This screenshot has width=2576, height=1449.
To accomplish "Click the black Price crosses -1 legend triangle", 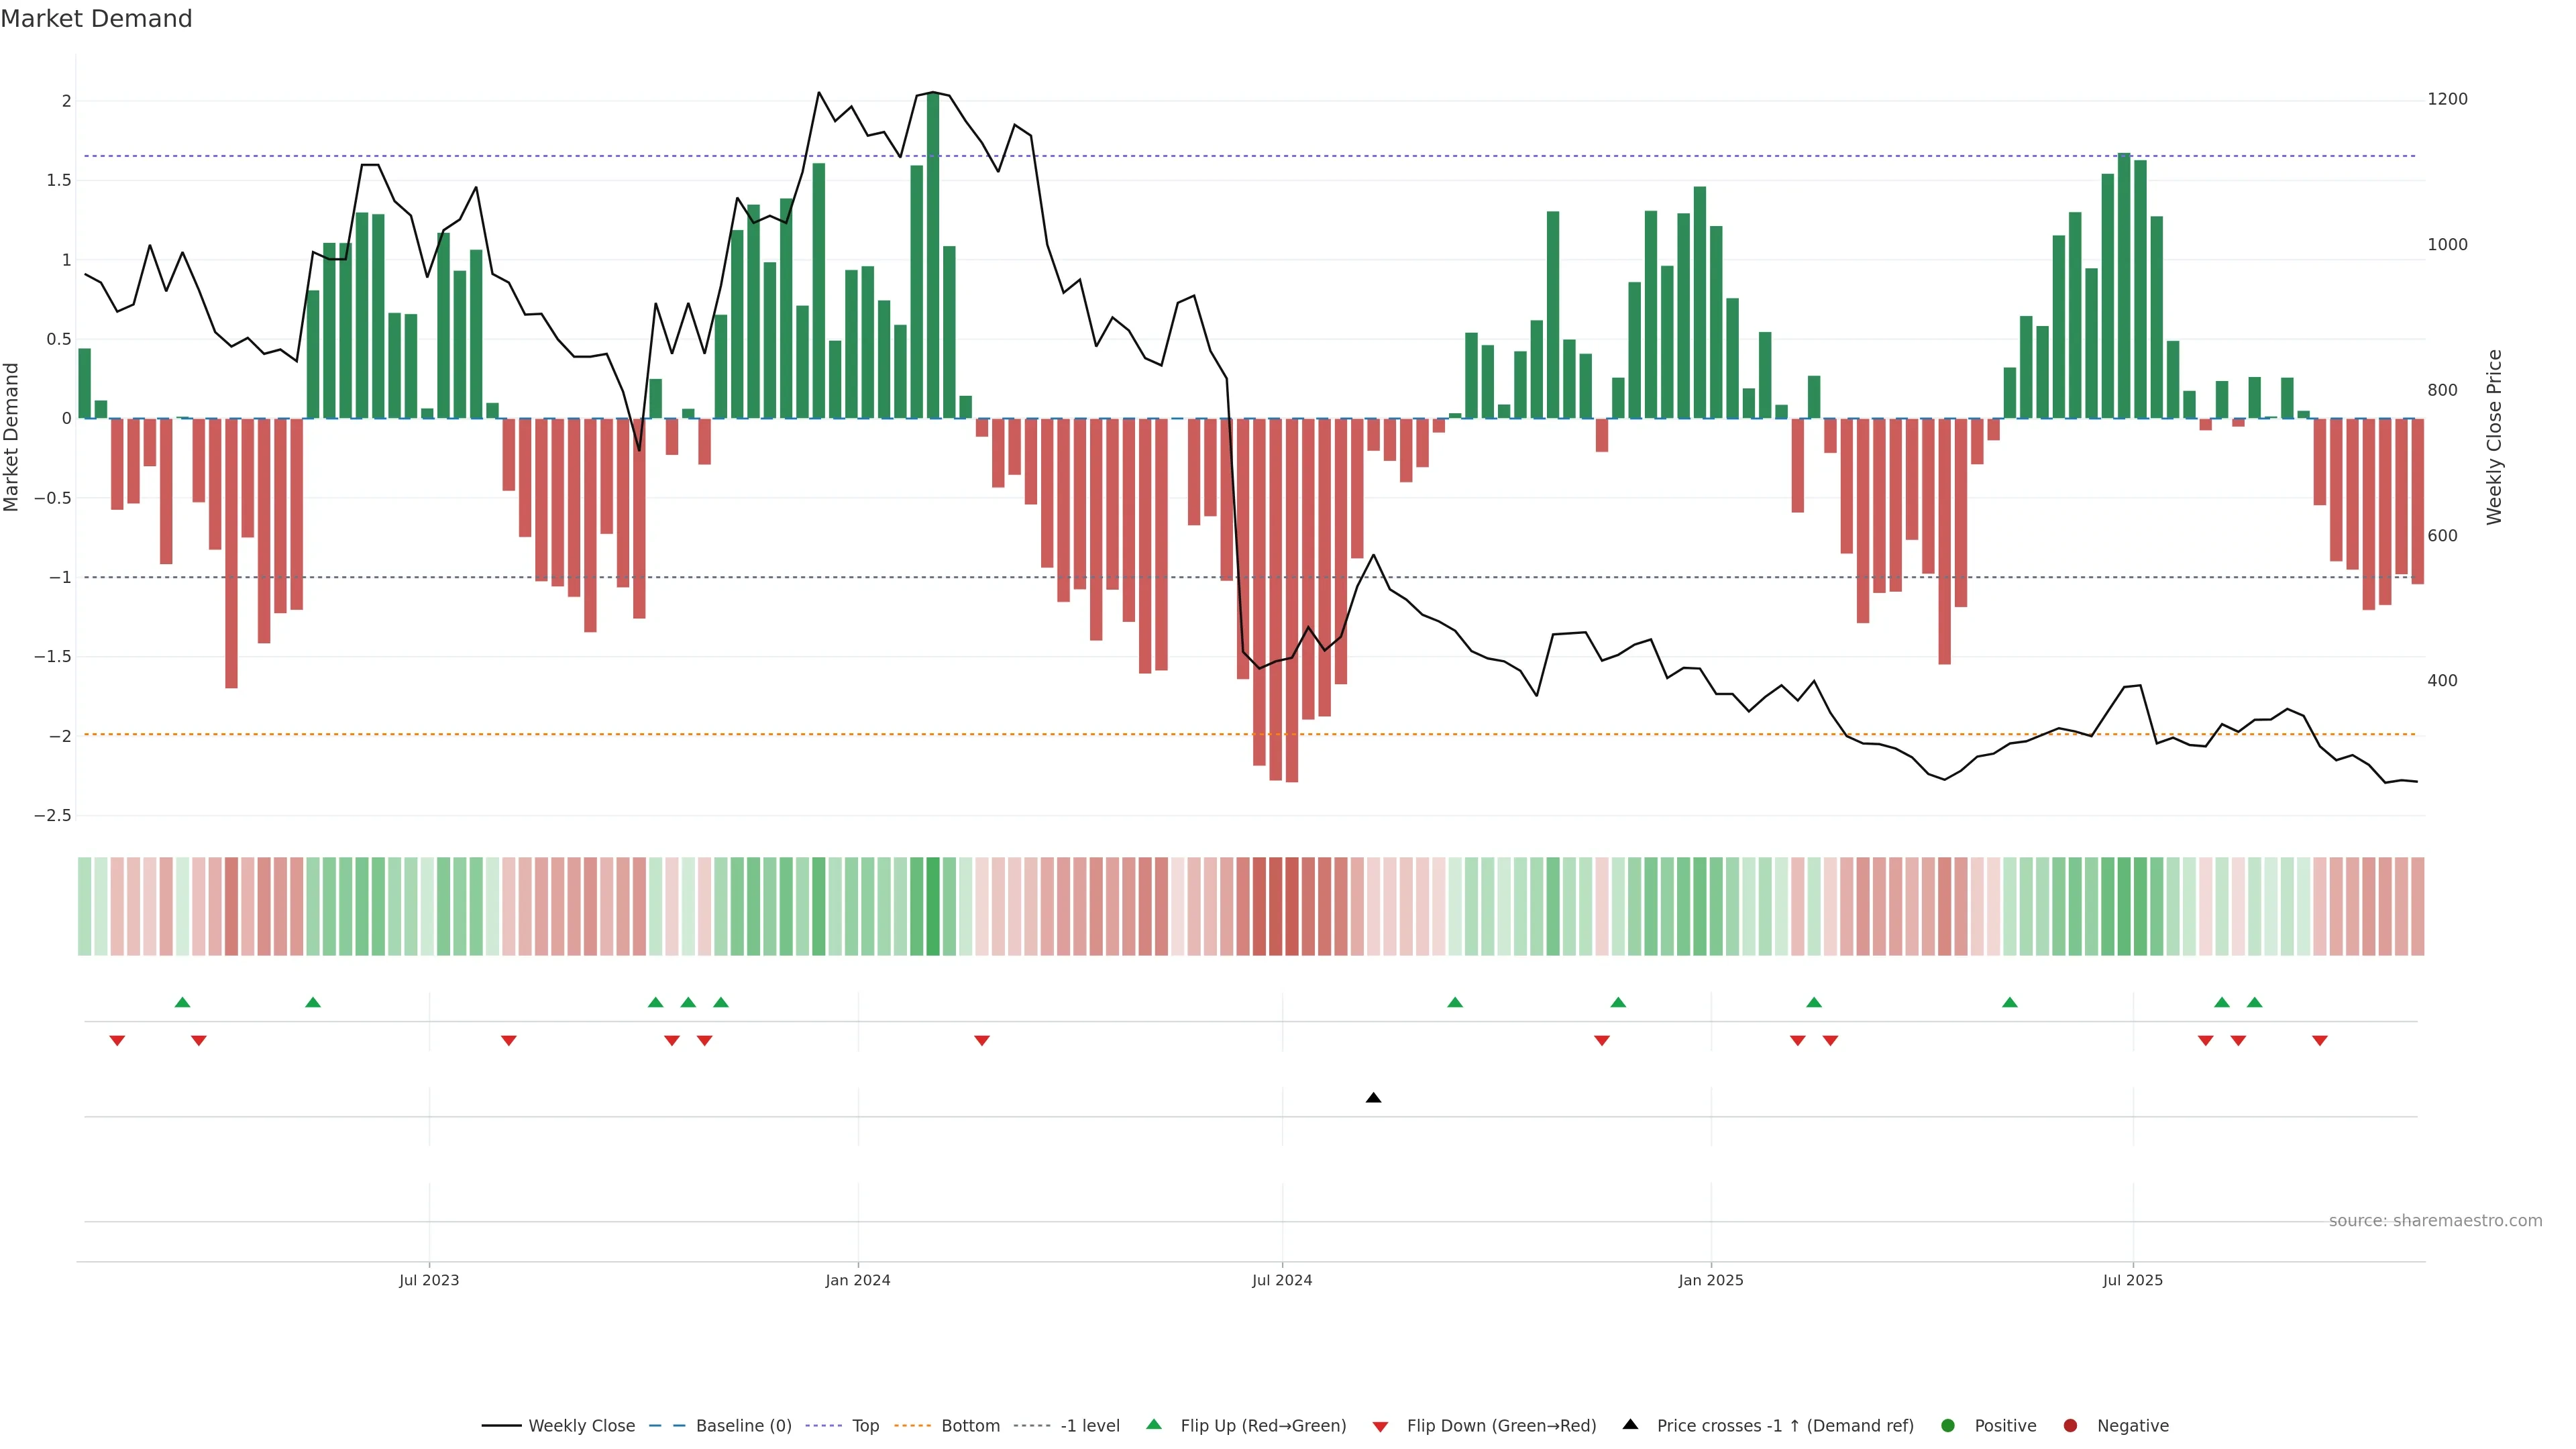I will pyautogui.click(x=1630, y=1424).
